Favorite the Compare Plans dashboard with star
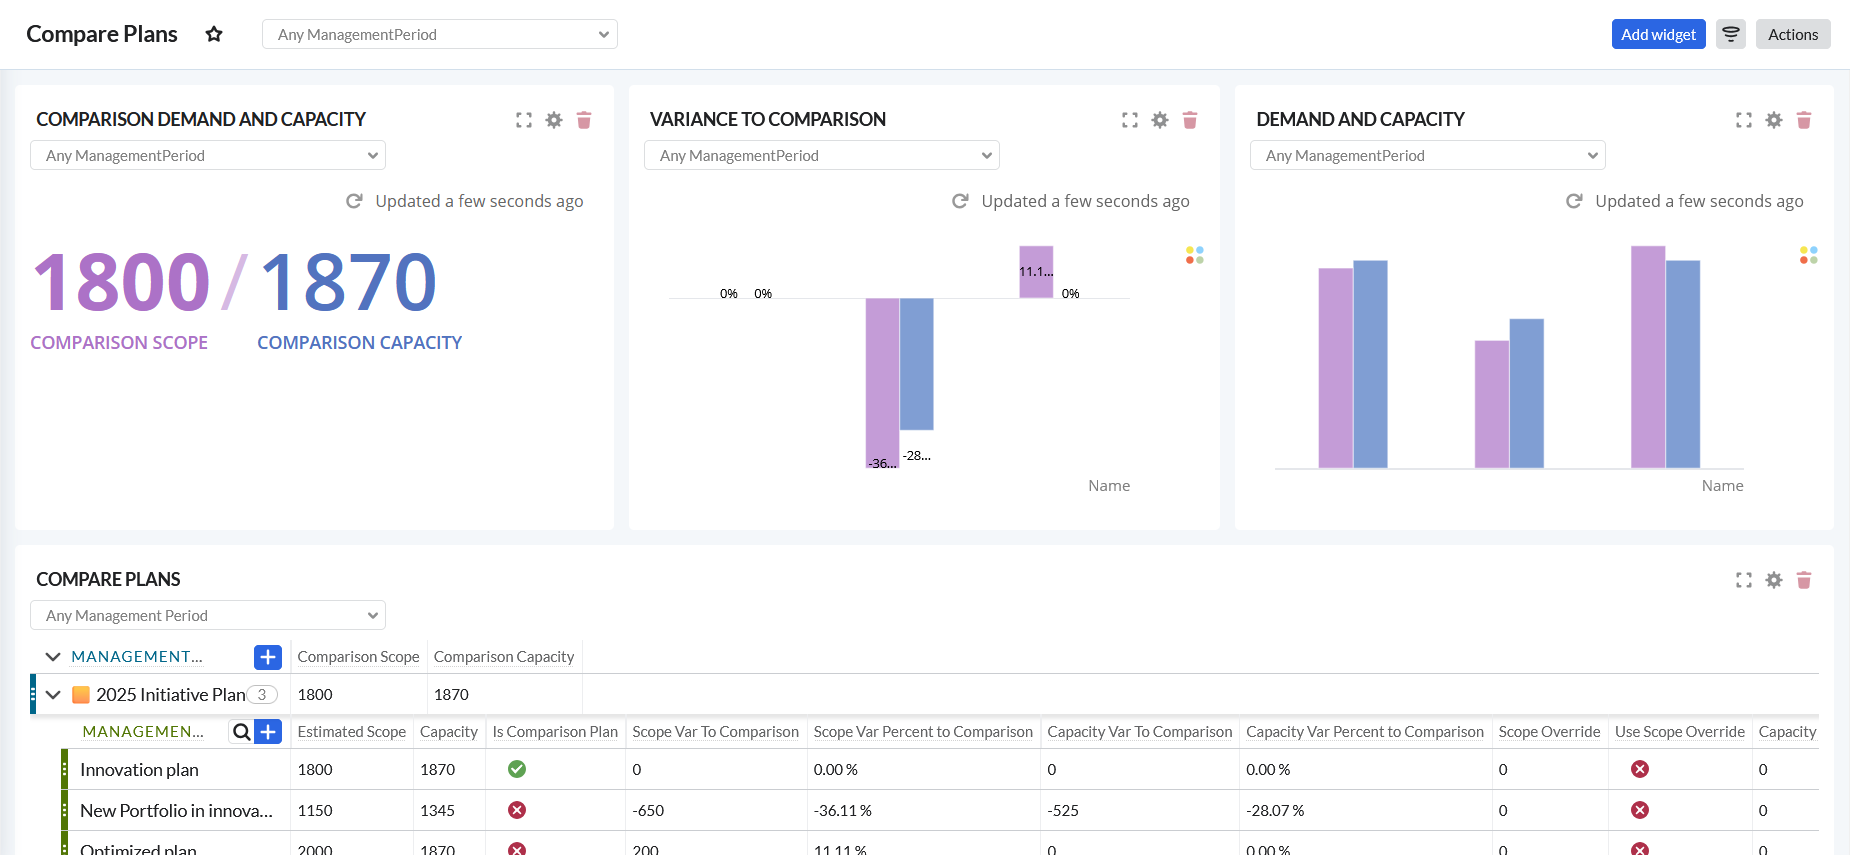This screenshot has width=1850, height=855. (213, 34)
